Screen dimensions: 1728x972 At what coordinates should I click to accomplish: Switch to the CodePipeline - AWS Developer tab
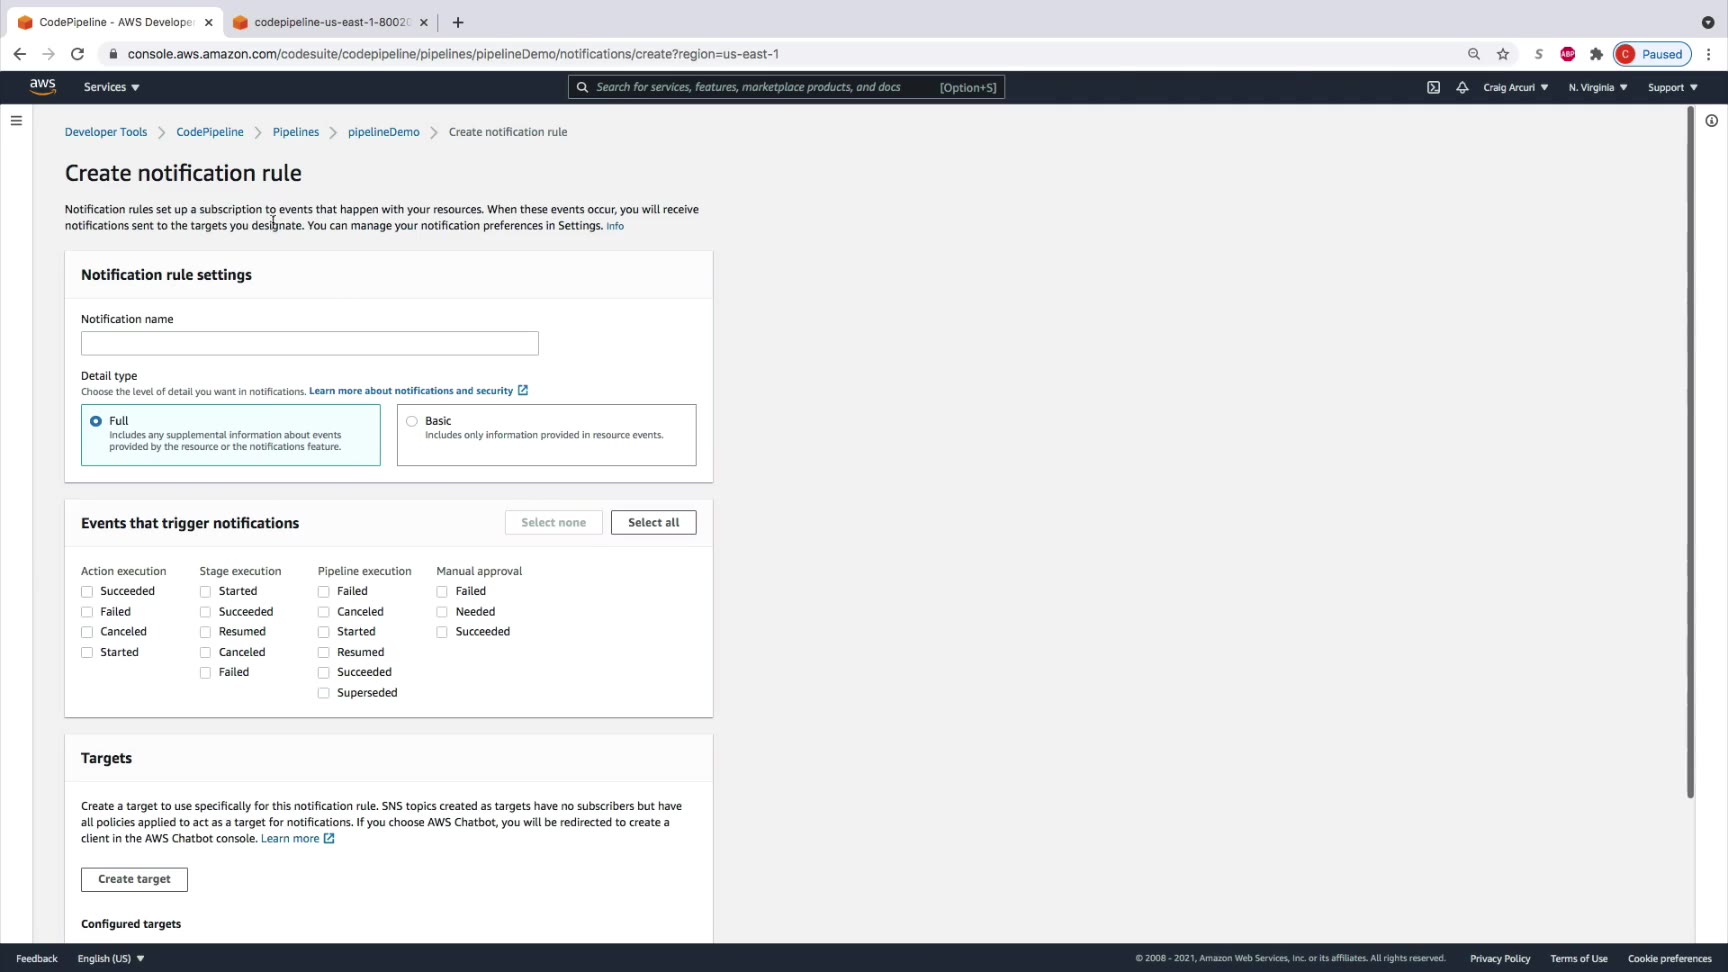pyautogui.click(x=113, y=22)
